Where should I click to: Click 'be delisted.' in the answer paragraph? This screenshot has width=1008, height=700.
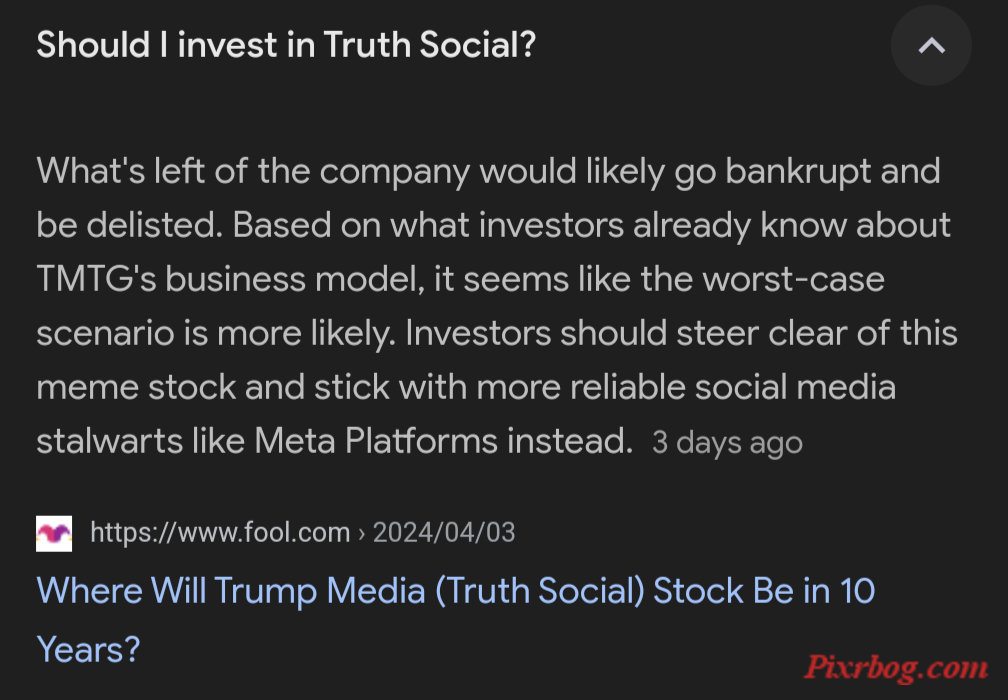130,225
